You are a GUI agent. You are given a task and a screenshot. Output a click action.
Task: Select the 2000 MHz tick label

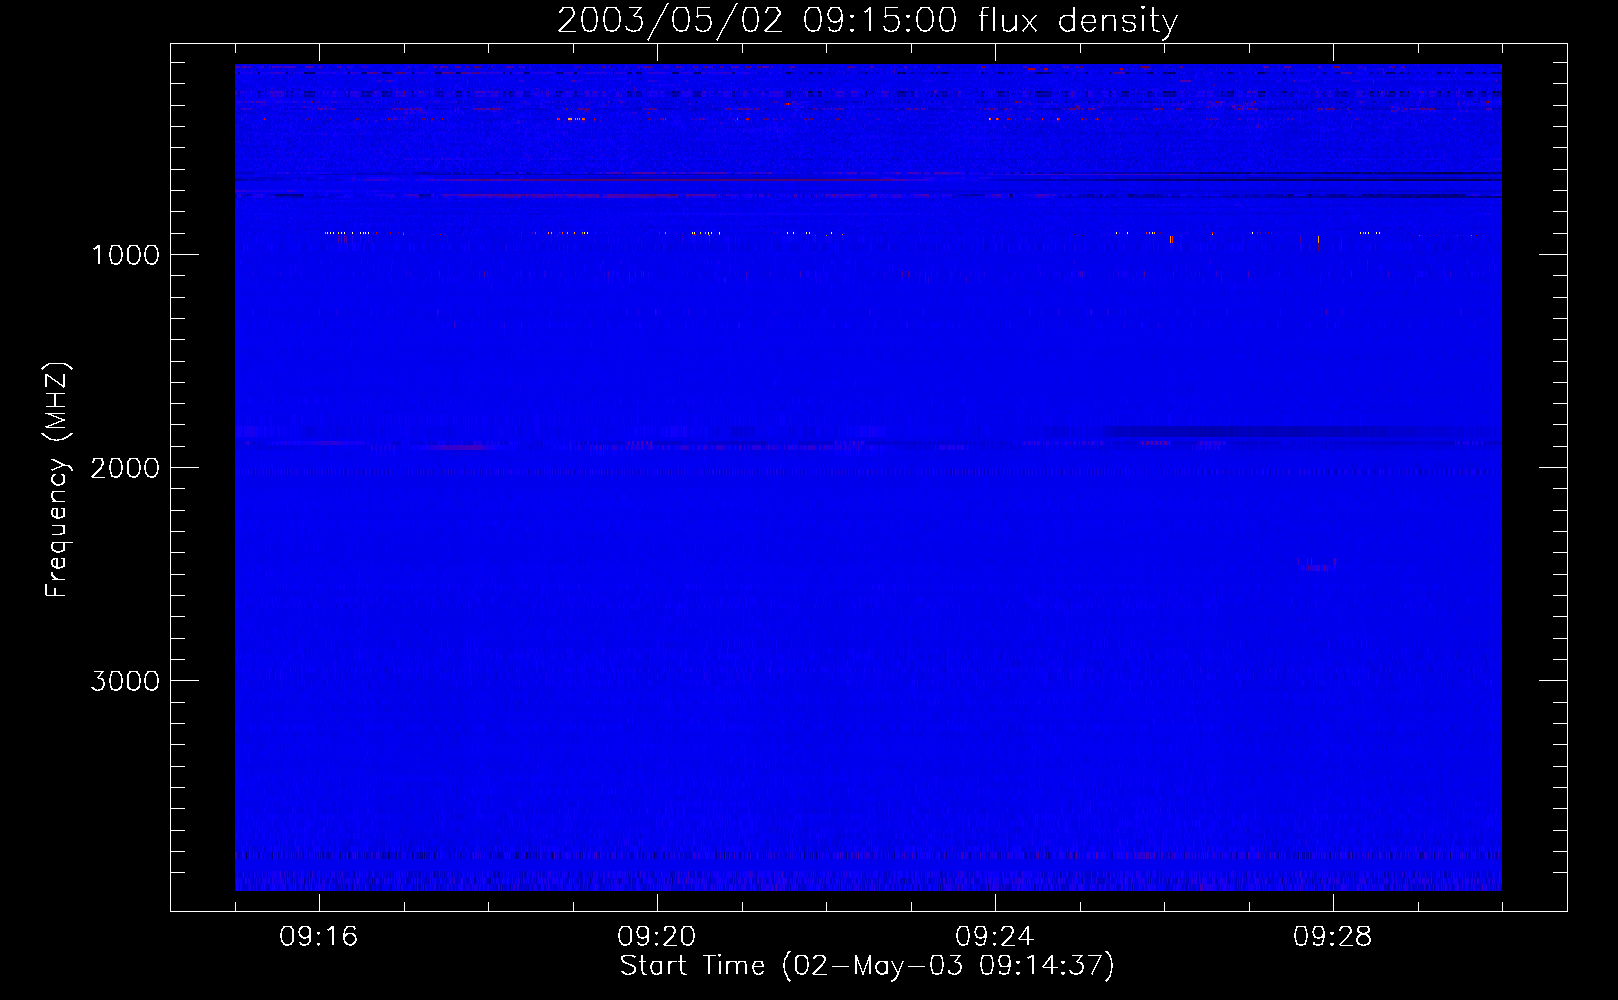(x=125, y=468)
